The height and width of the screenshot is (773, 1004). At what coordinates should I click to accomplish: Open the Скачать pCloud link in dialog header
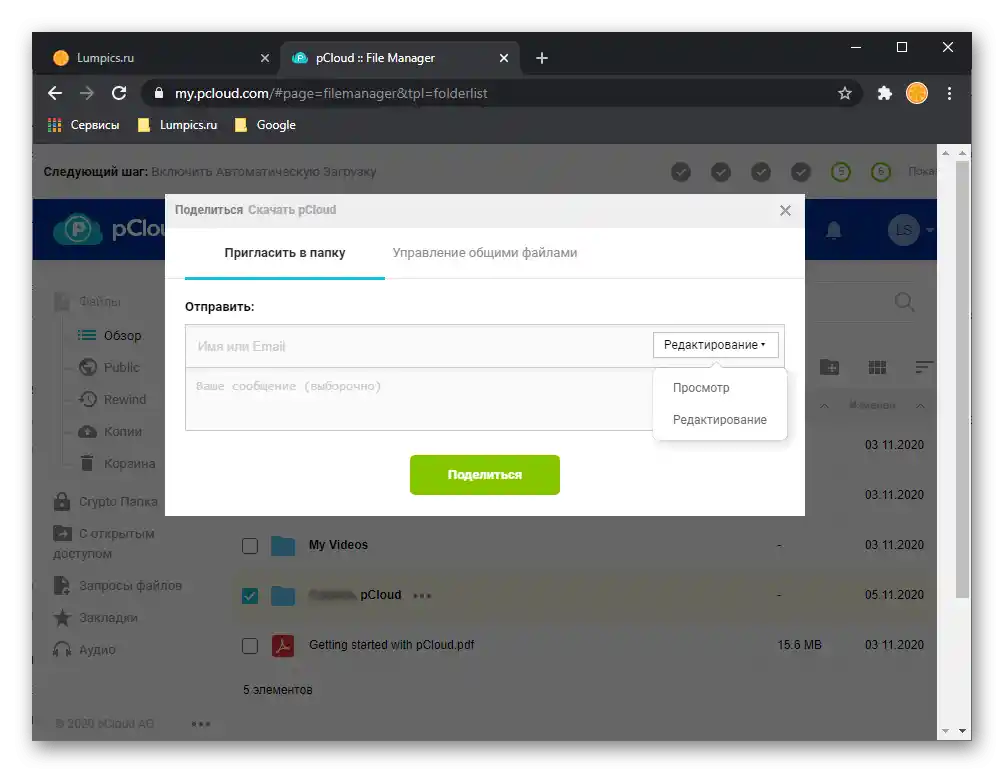click(x=292, y=210)
